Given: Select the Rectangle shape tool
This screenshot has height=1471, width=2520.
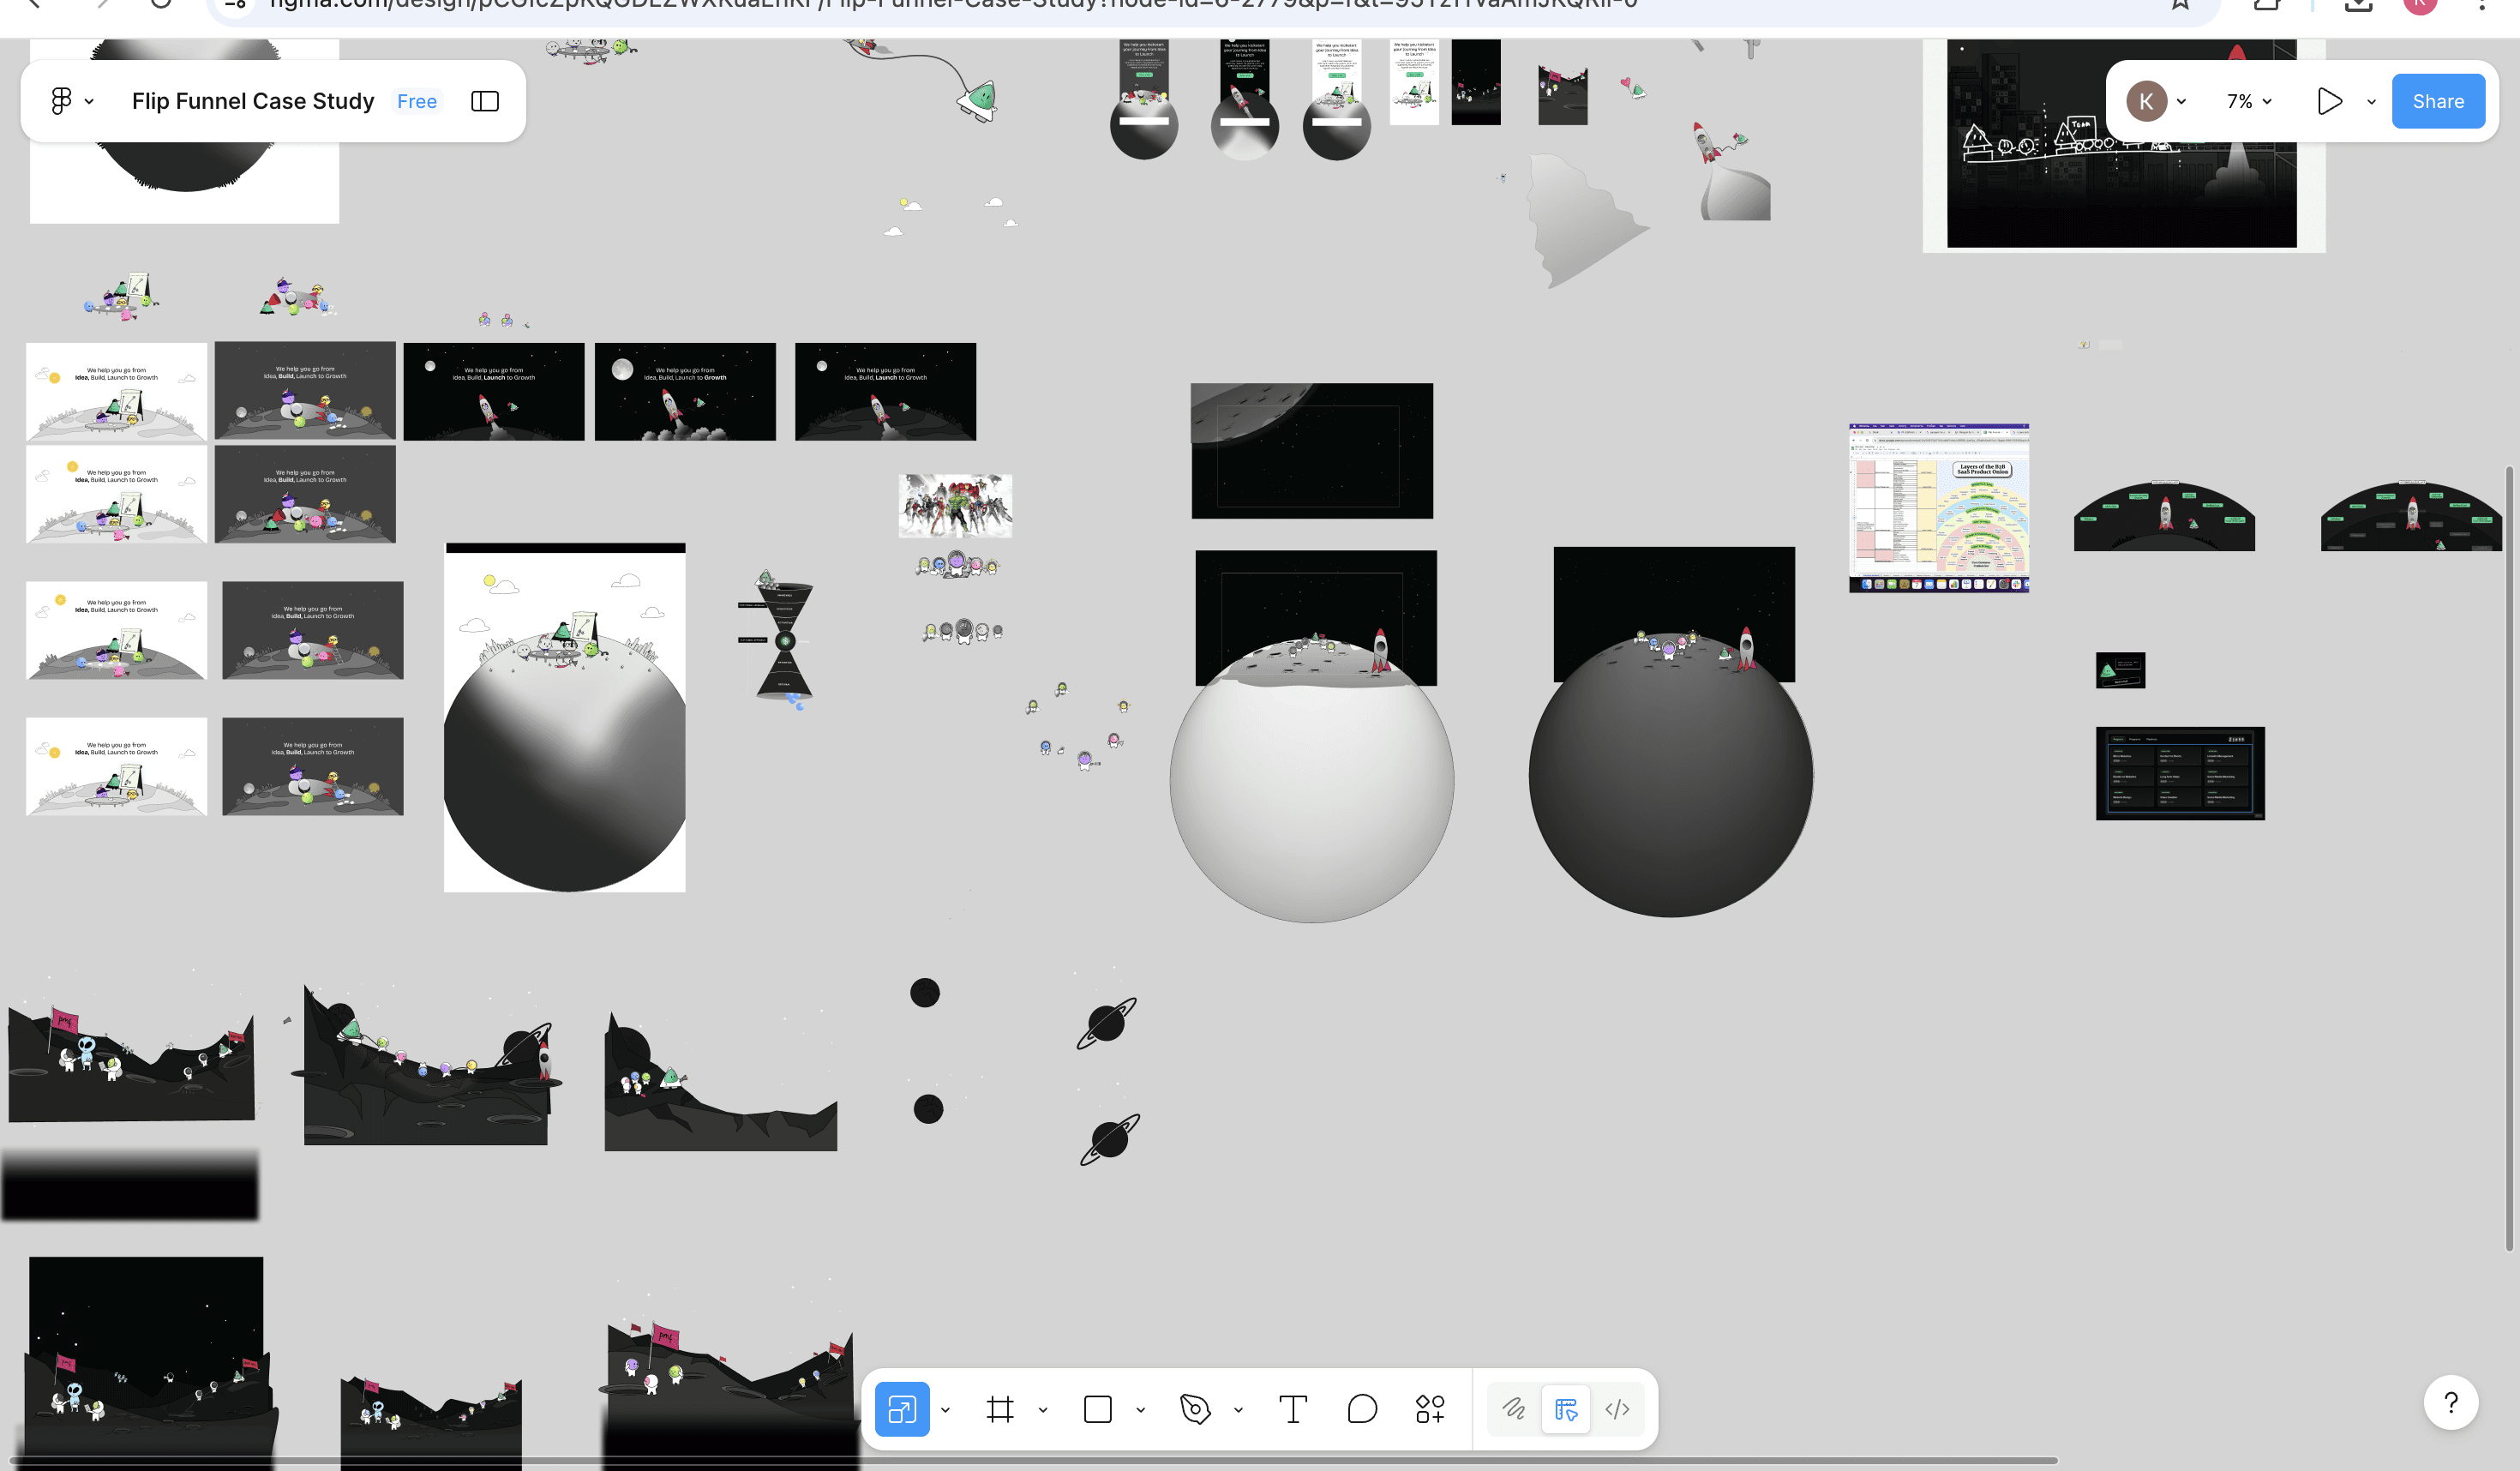Looking at the screenshot, I should click(x=1097, y=1409).
